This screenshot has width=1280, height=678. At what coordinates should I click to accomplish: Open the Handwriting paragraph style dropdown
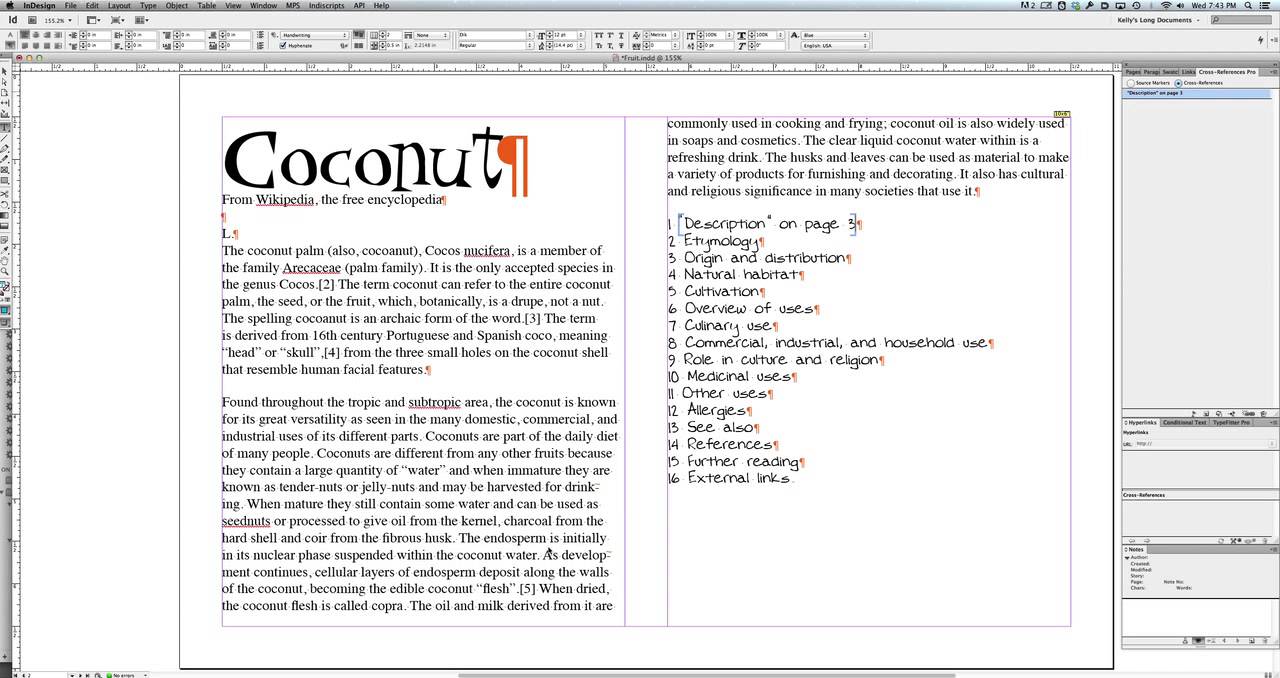tap(312, 35)
